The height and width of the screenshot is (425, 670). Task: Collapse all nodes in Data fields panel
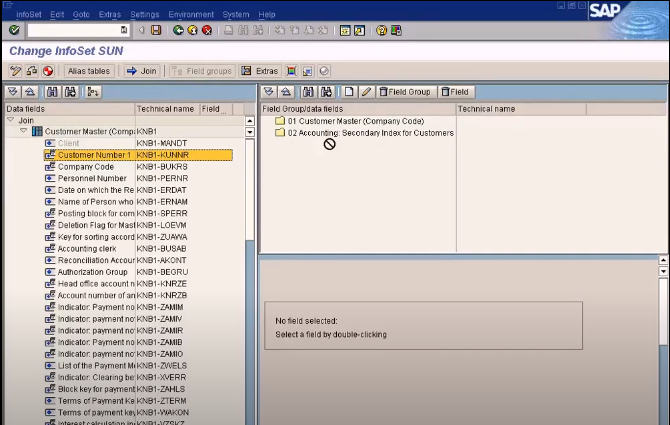(30, 92)
